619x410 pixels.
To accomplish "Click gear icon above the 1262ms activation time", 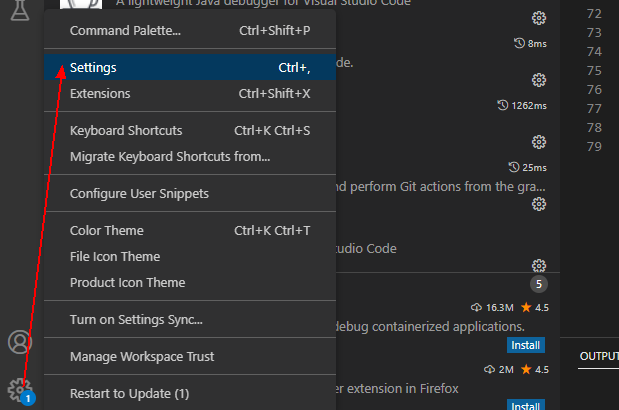I will click(x=539, y=80).
